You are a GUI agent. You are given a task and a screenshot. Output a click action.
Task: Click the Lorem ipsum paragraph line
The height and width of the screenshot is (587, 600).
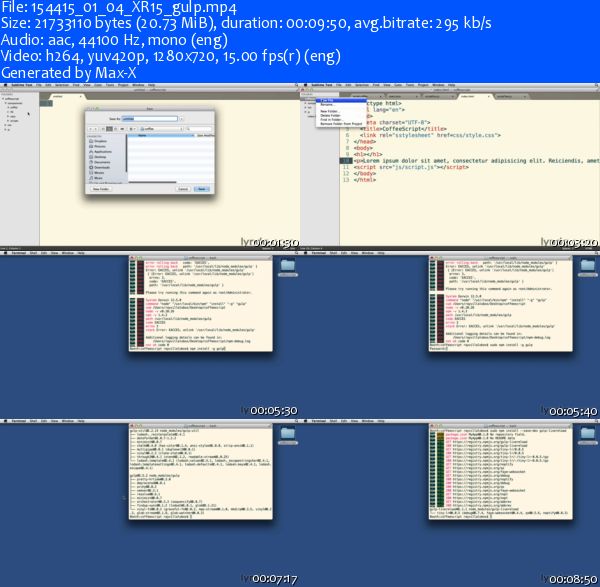point(476,161)
